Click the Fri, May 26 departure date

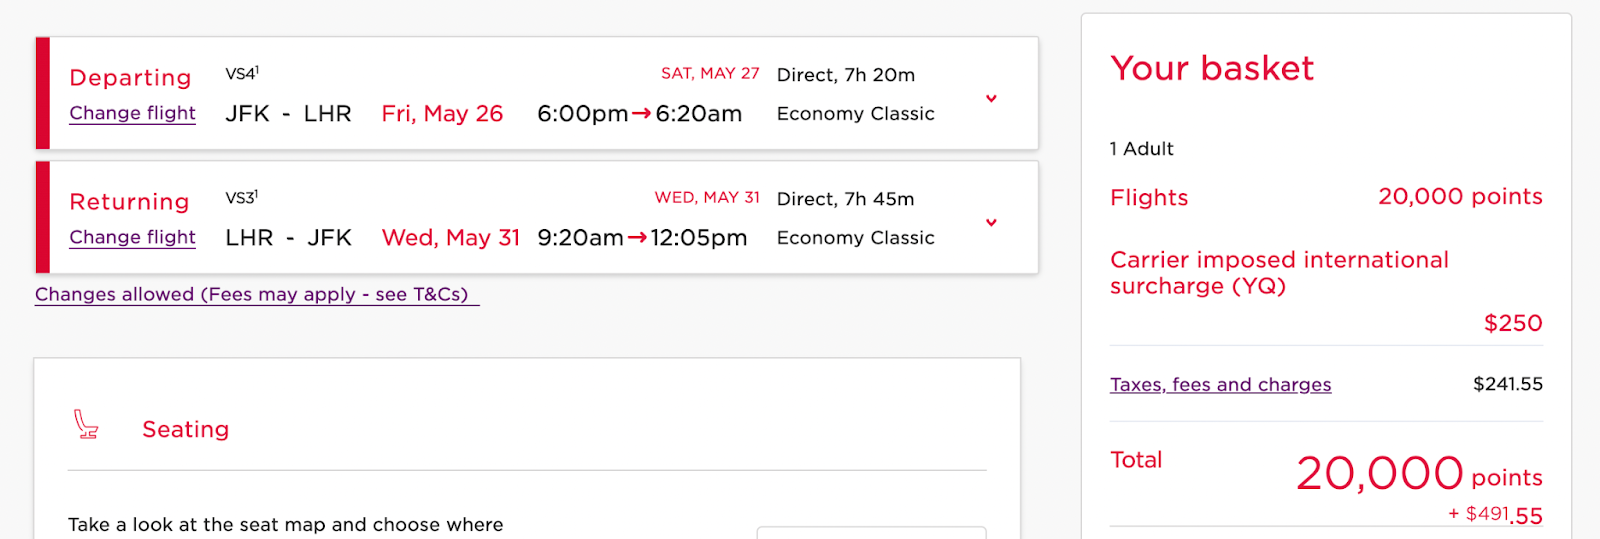pyautogui.click(x=442, y=114)
